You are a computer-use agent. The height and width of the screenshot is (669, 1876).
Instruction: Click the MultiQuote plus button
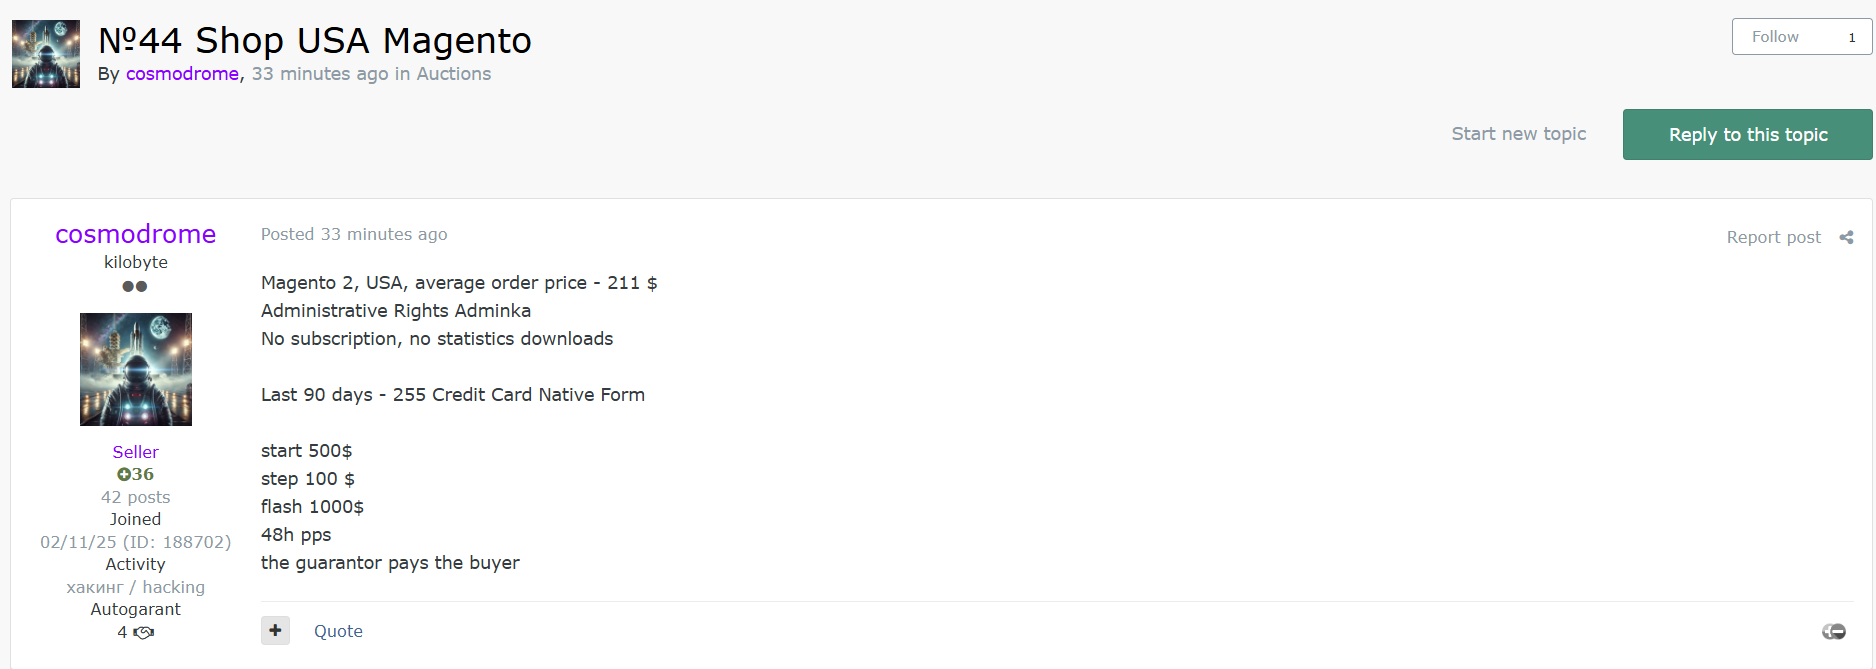point(275,630)
